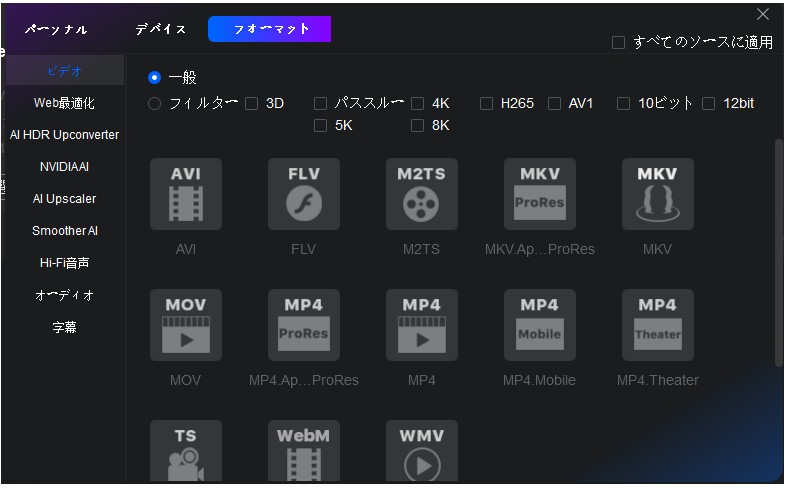Pick the MP4 Theater format icon
787x489 pixels.
[657, 326]
